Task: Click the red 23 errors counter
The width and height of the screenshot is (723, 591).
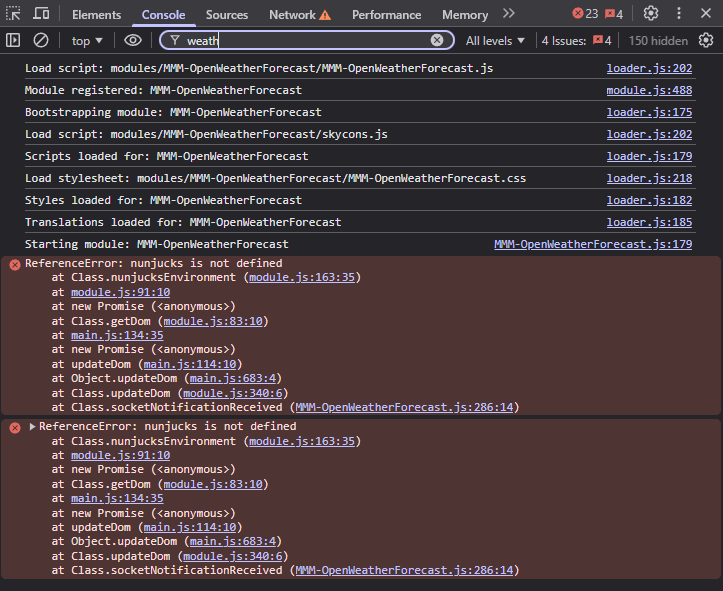Action: pos(585,14)
